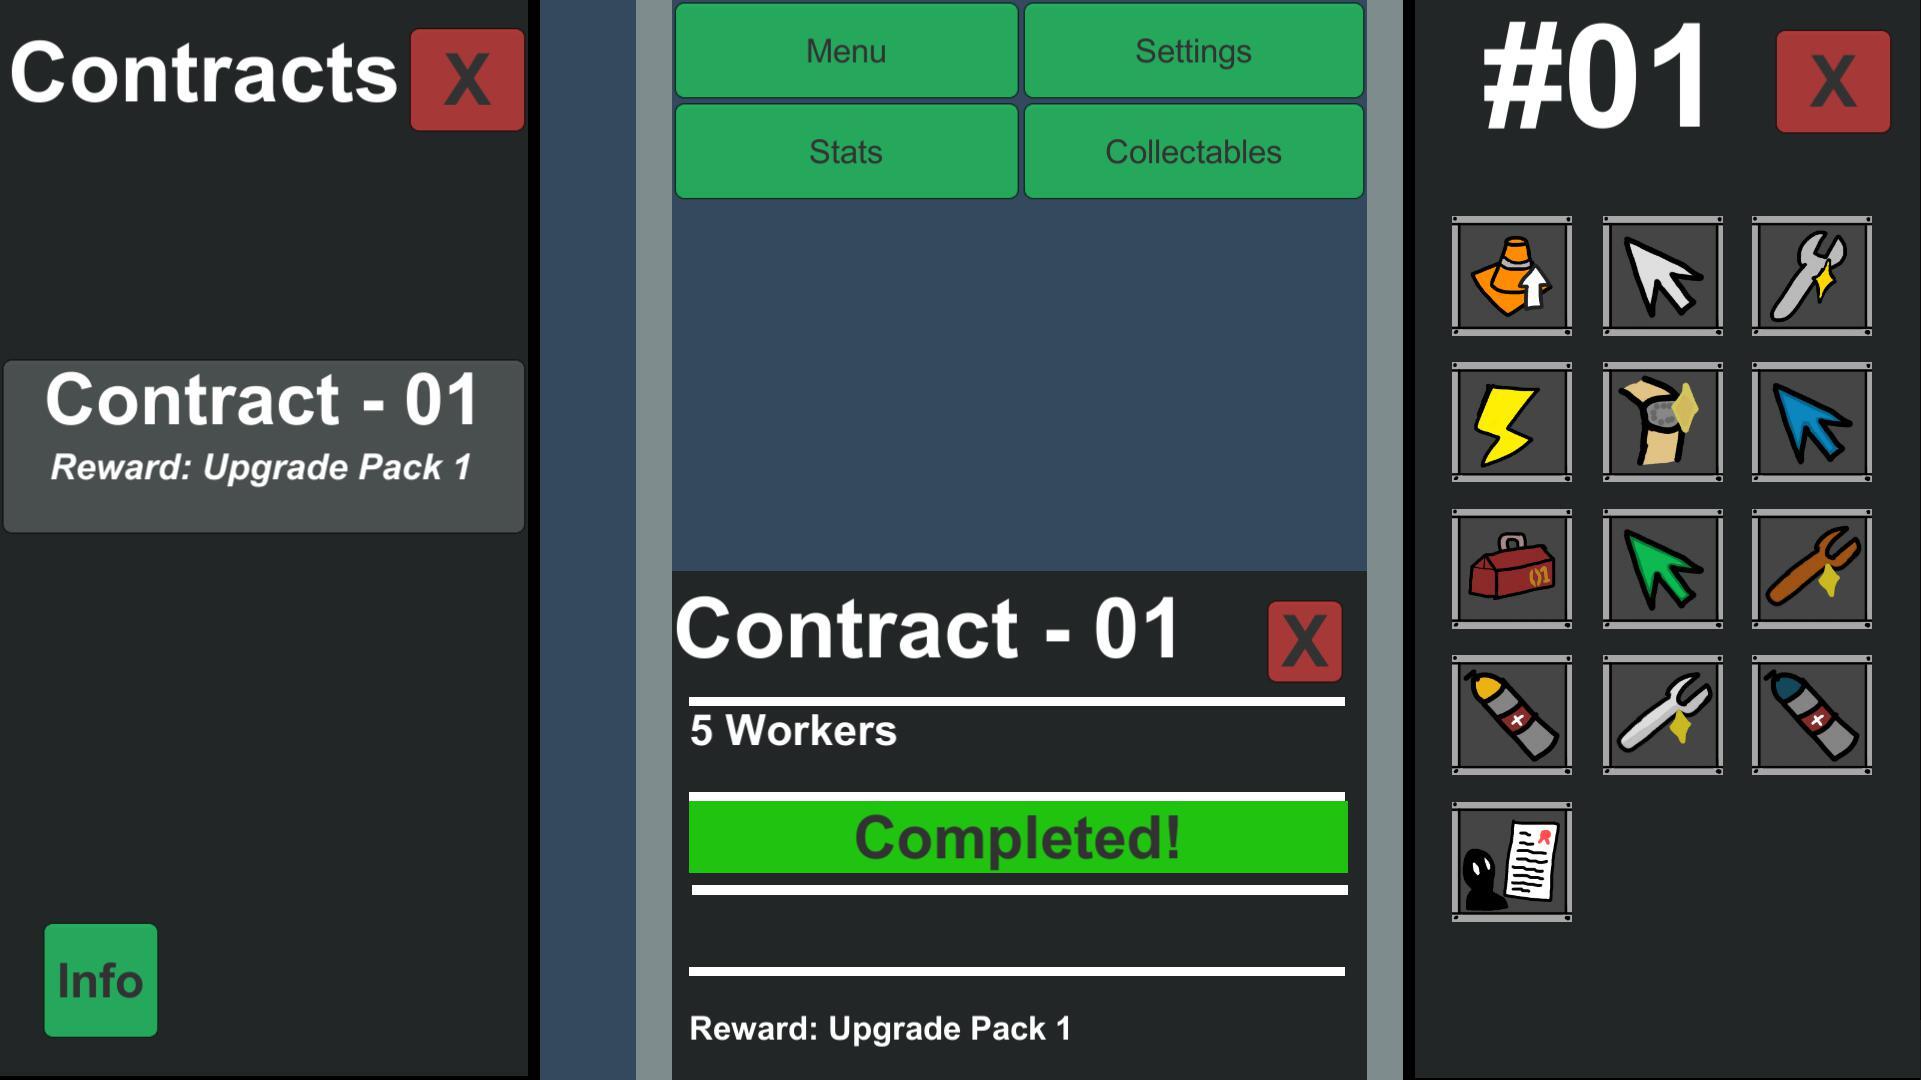Select the red toolbox icon row three
This screenshot has height=1080, width=1921.
[1511, 570]
